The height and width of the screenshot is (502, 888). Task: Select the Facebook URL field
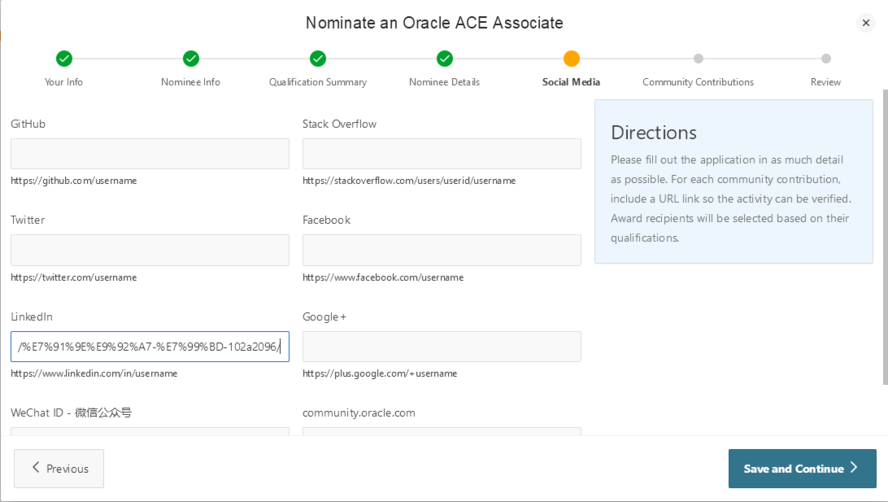tap(441, 250)
